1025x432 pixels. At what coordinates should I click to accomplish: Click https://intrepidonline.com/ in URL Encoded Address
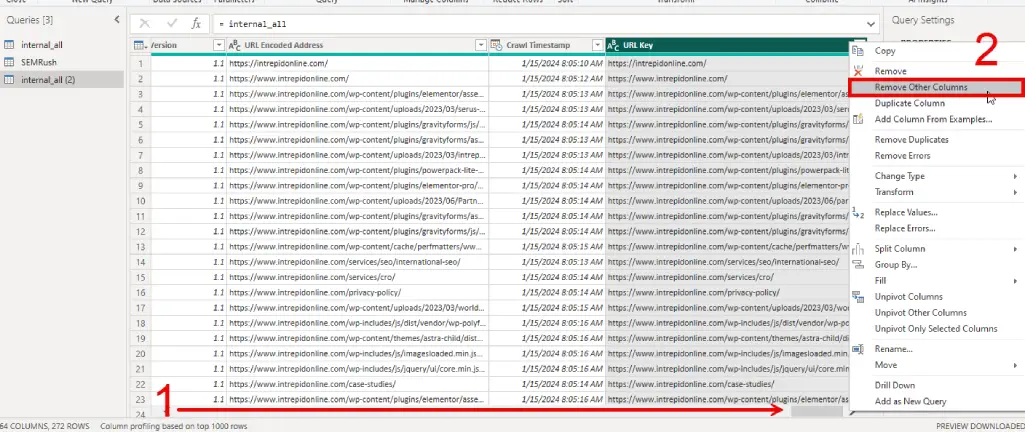(358, 63)
